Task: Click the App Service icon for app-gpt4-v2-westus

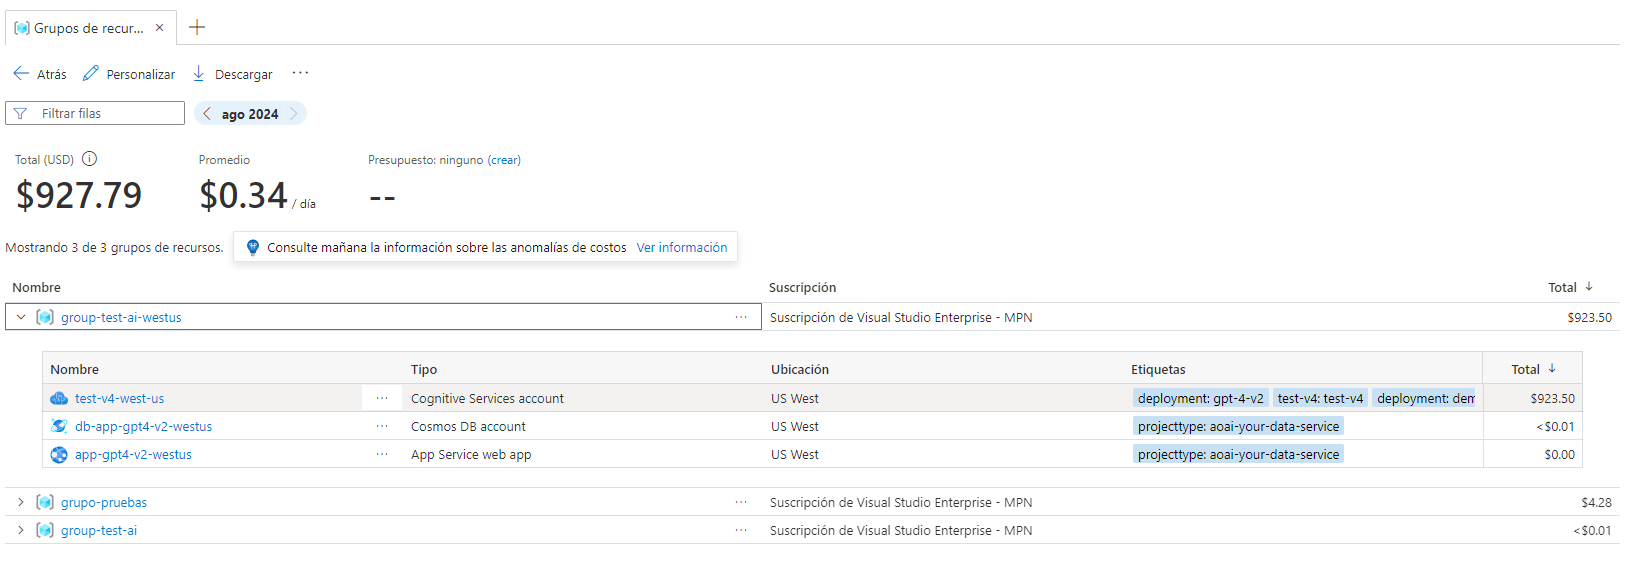Action: point(59,454)
